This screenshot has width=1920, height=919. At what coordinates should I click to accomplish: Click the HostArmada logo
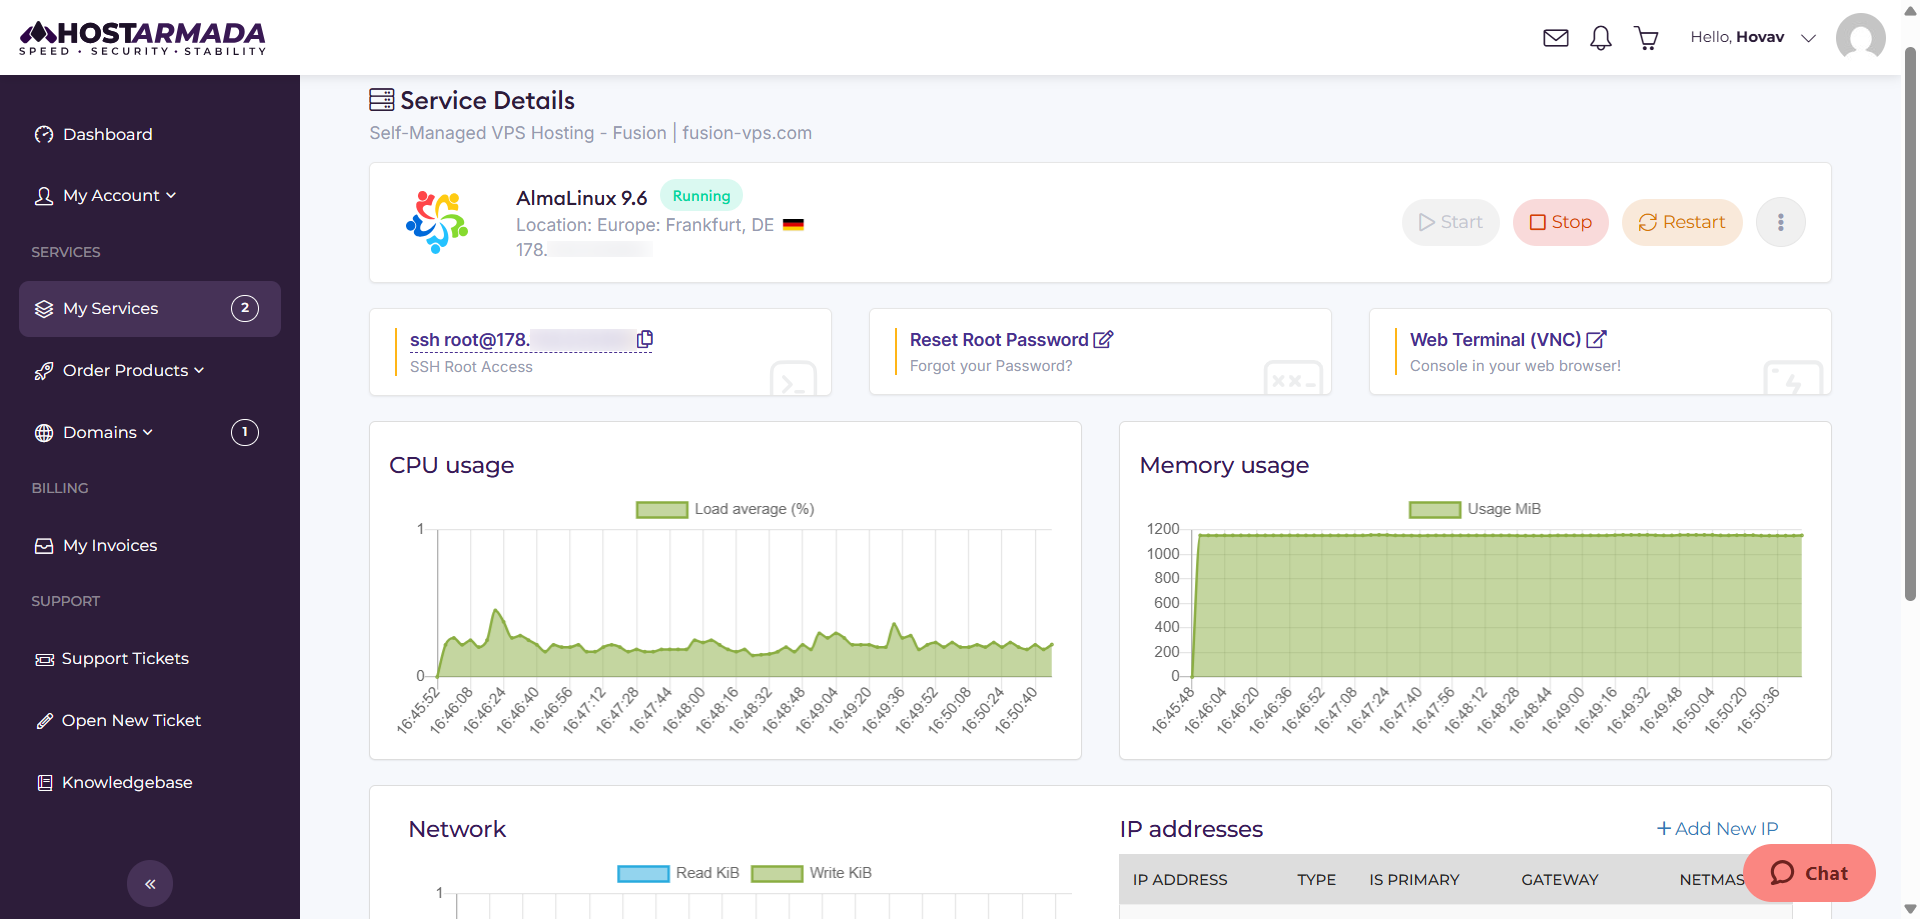(x=143, y=38)
